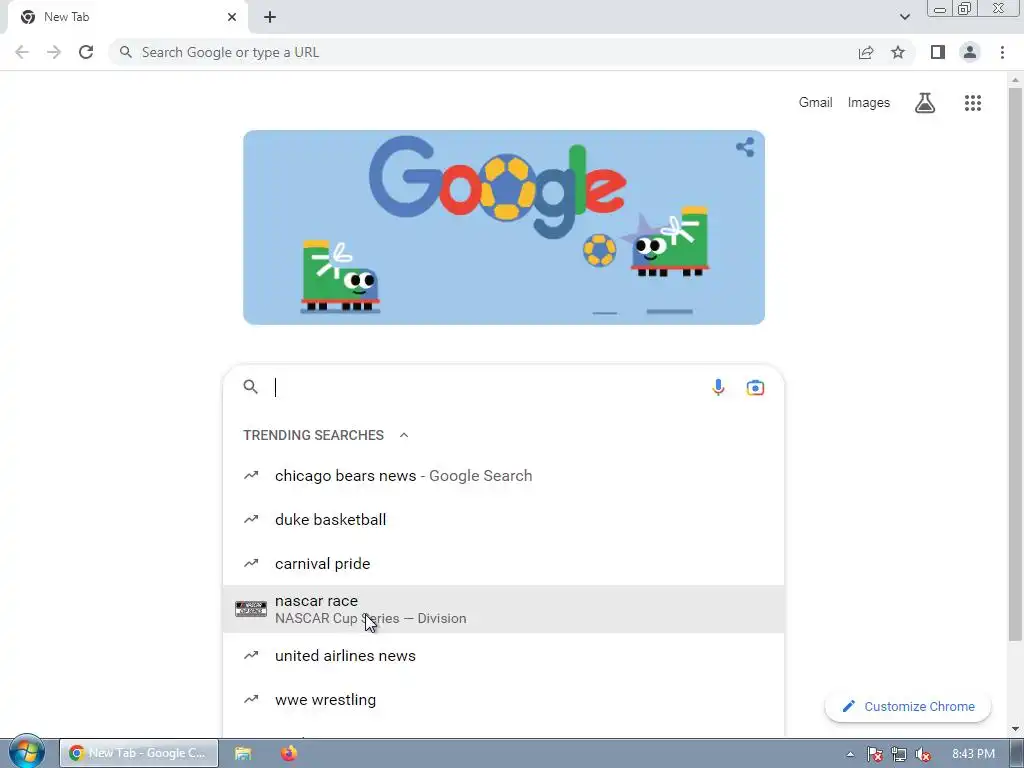The height and width of the screenshot is (768, 1024).
Task: Click the forward navigation arrow
Action: (54, 52)
